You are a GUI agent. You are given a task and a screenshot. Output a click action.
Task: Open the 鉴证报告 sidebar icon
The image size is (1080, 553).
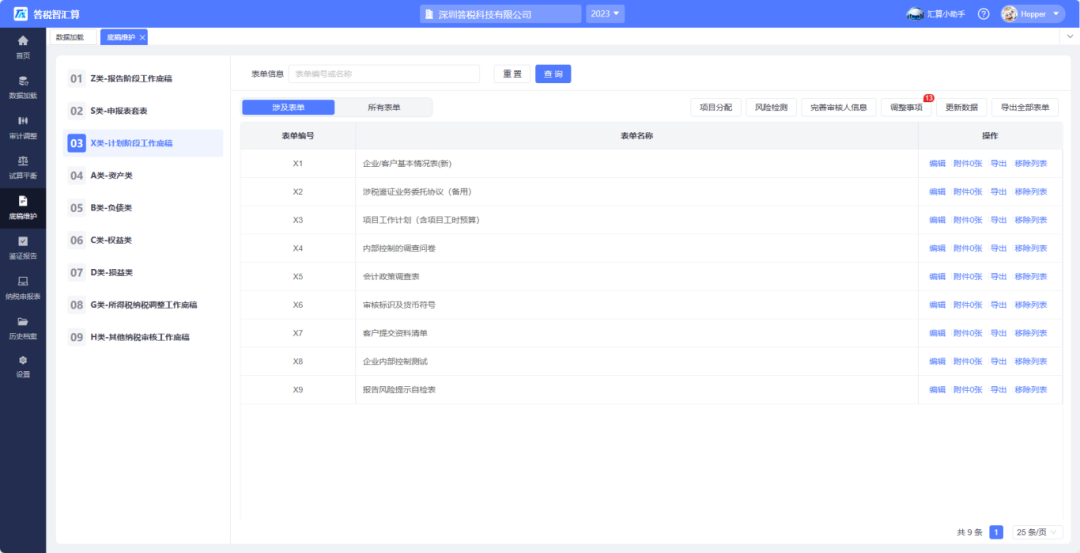click(x=23, y=241)
